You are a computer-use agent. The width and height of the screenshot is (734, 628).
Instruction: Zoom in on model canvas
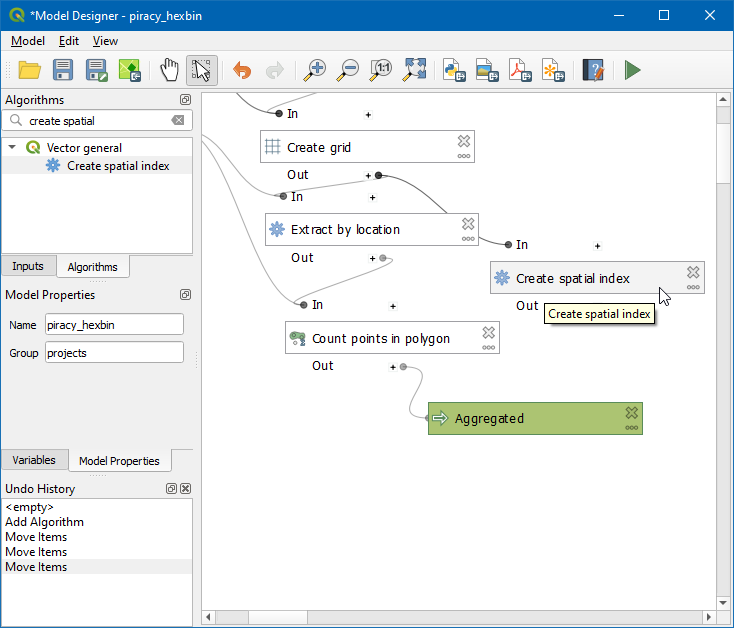(315, 70)
